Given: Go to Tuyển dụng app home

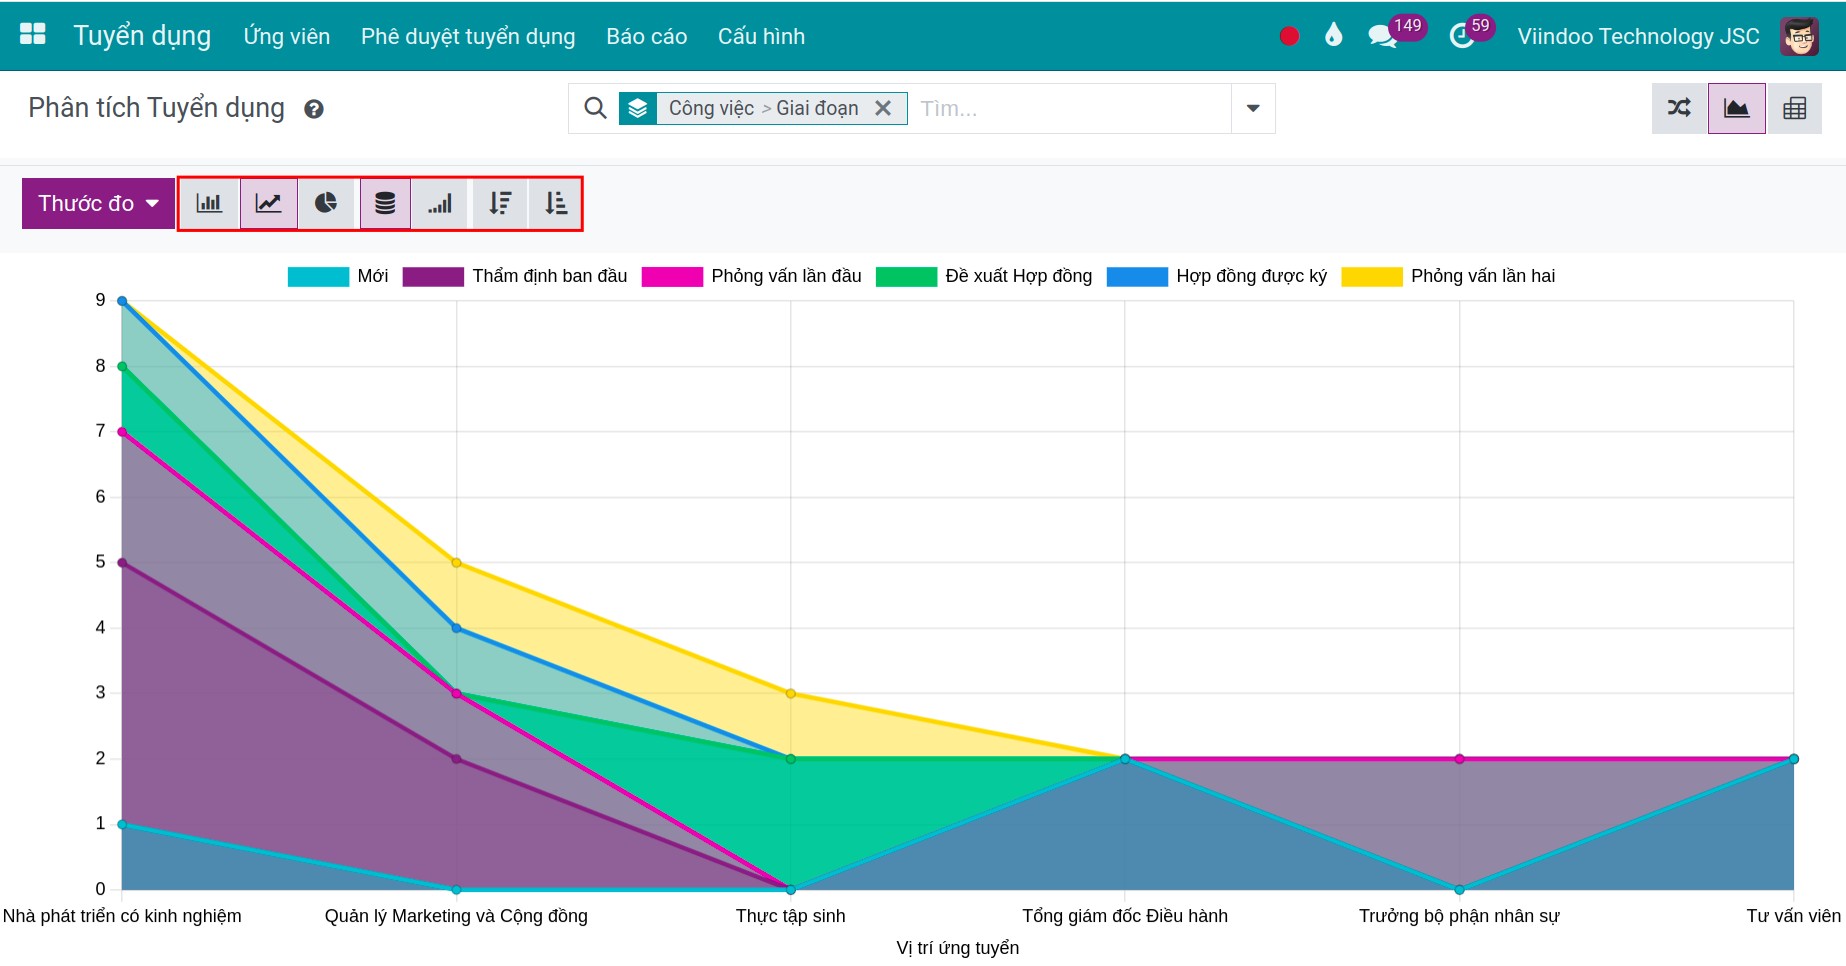Looking at the screenshot, I should (x=142, y=36).
